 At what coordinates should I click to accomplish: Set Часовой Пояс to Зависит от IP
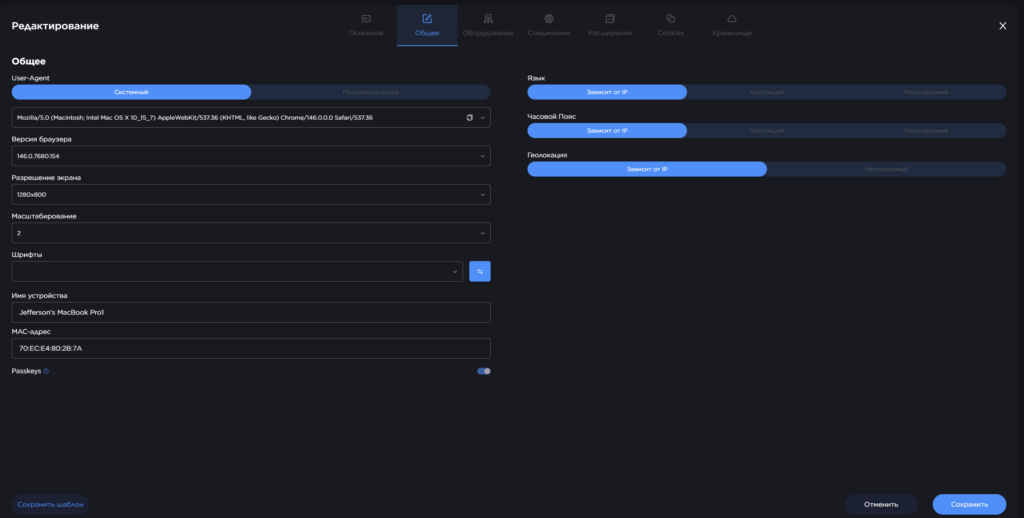coord(607,131)
